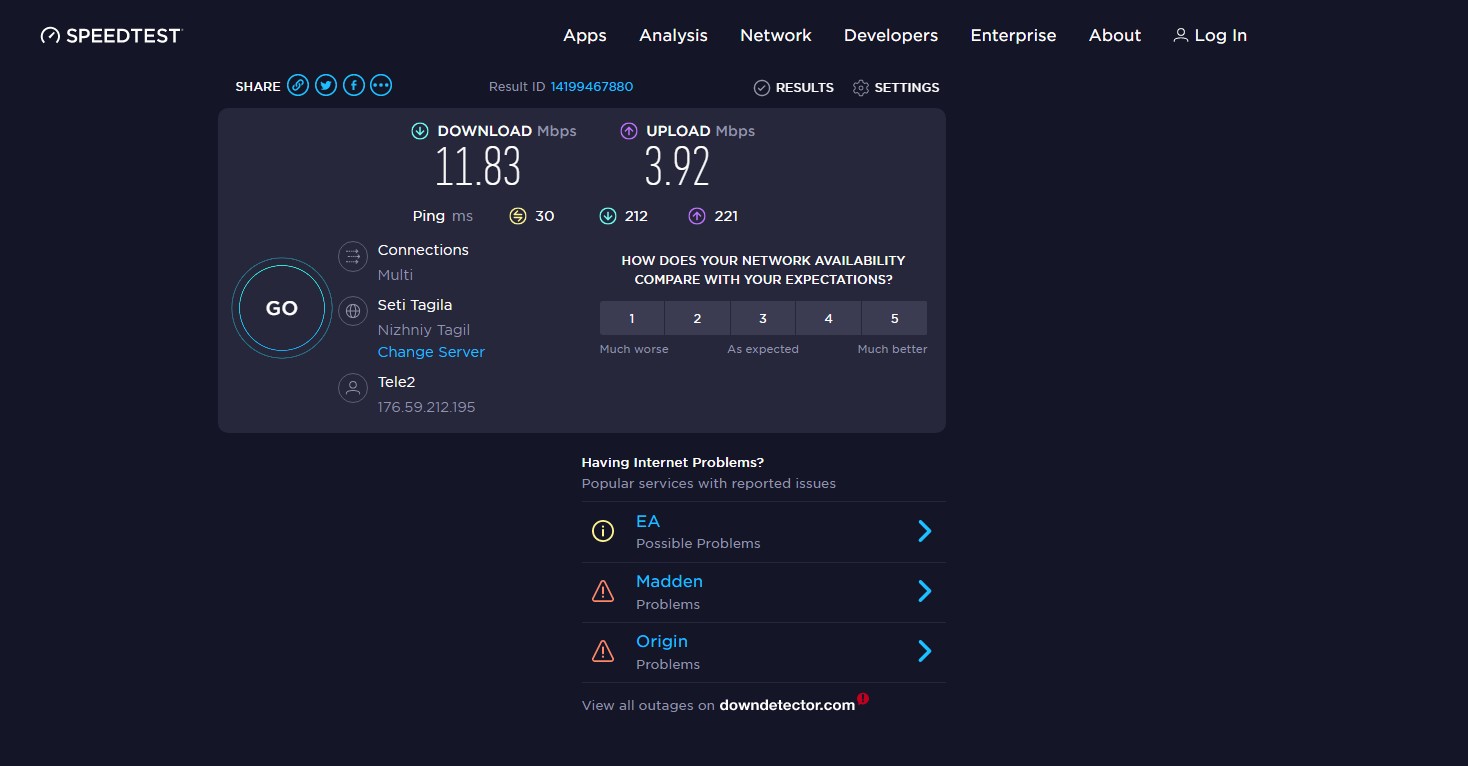
Task: Open the About menu
Action: point(1115,35)
